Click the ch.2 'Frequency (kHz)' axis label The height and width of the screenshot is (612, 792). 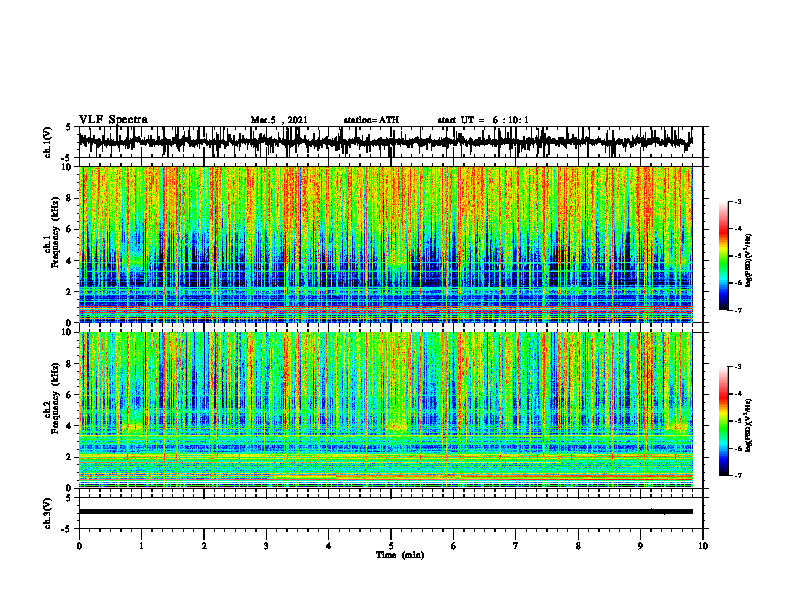tap(55, 398)
